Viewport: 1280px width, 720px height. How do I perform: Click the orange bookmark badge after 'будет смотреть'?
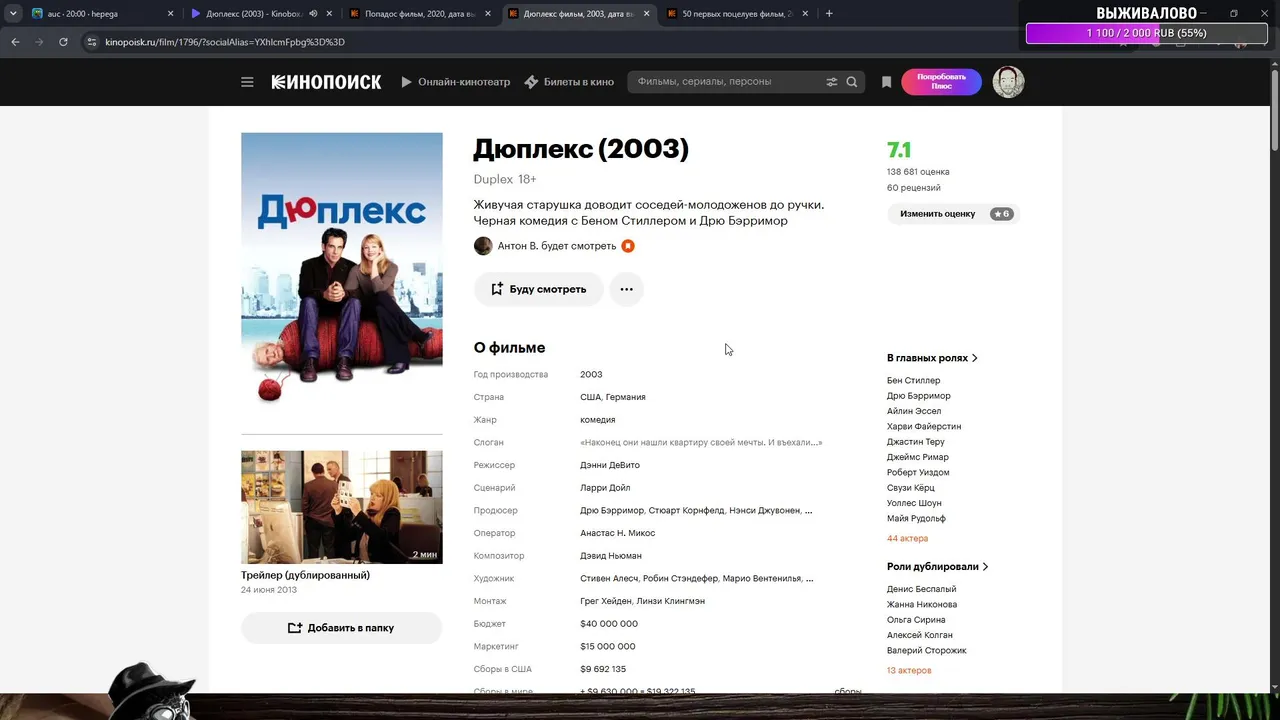[628, 246]
